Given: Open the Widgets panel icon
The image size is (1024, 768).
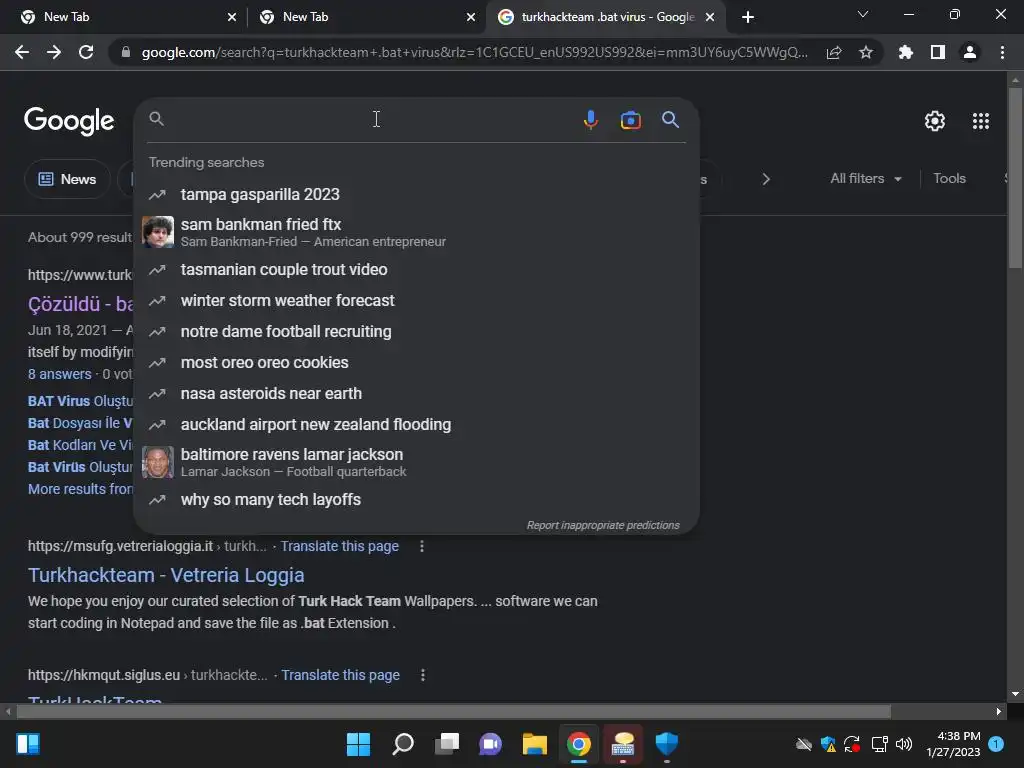Looking at the screenshot, I should [28, 744].
